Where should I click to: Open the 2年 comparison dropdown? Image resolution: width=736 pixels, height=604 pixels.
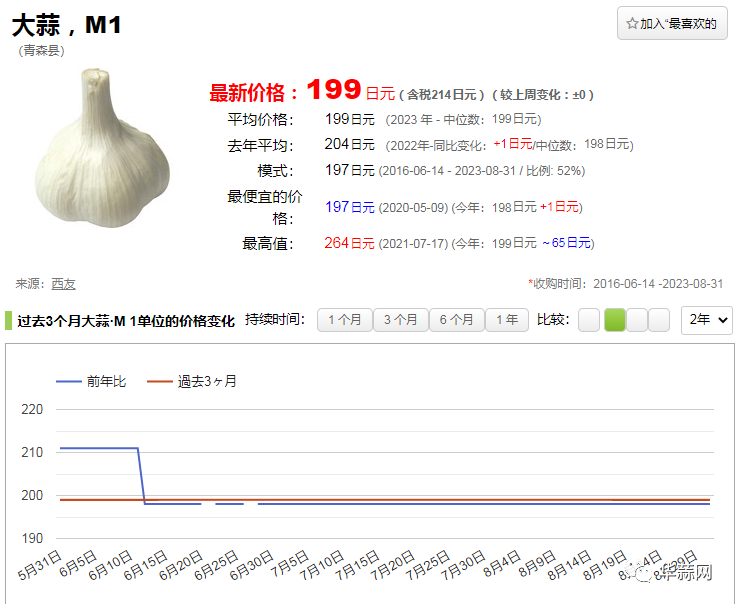tap(706, 320)
